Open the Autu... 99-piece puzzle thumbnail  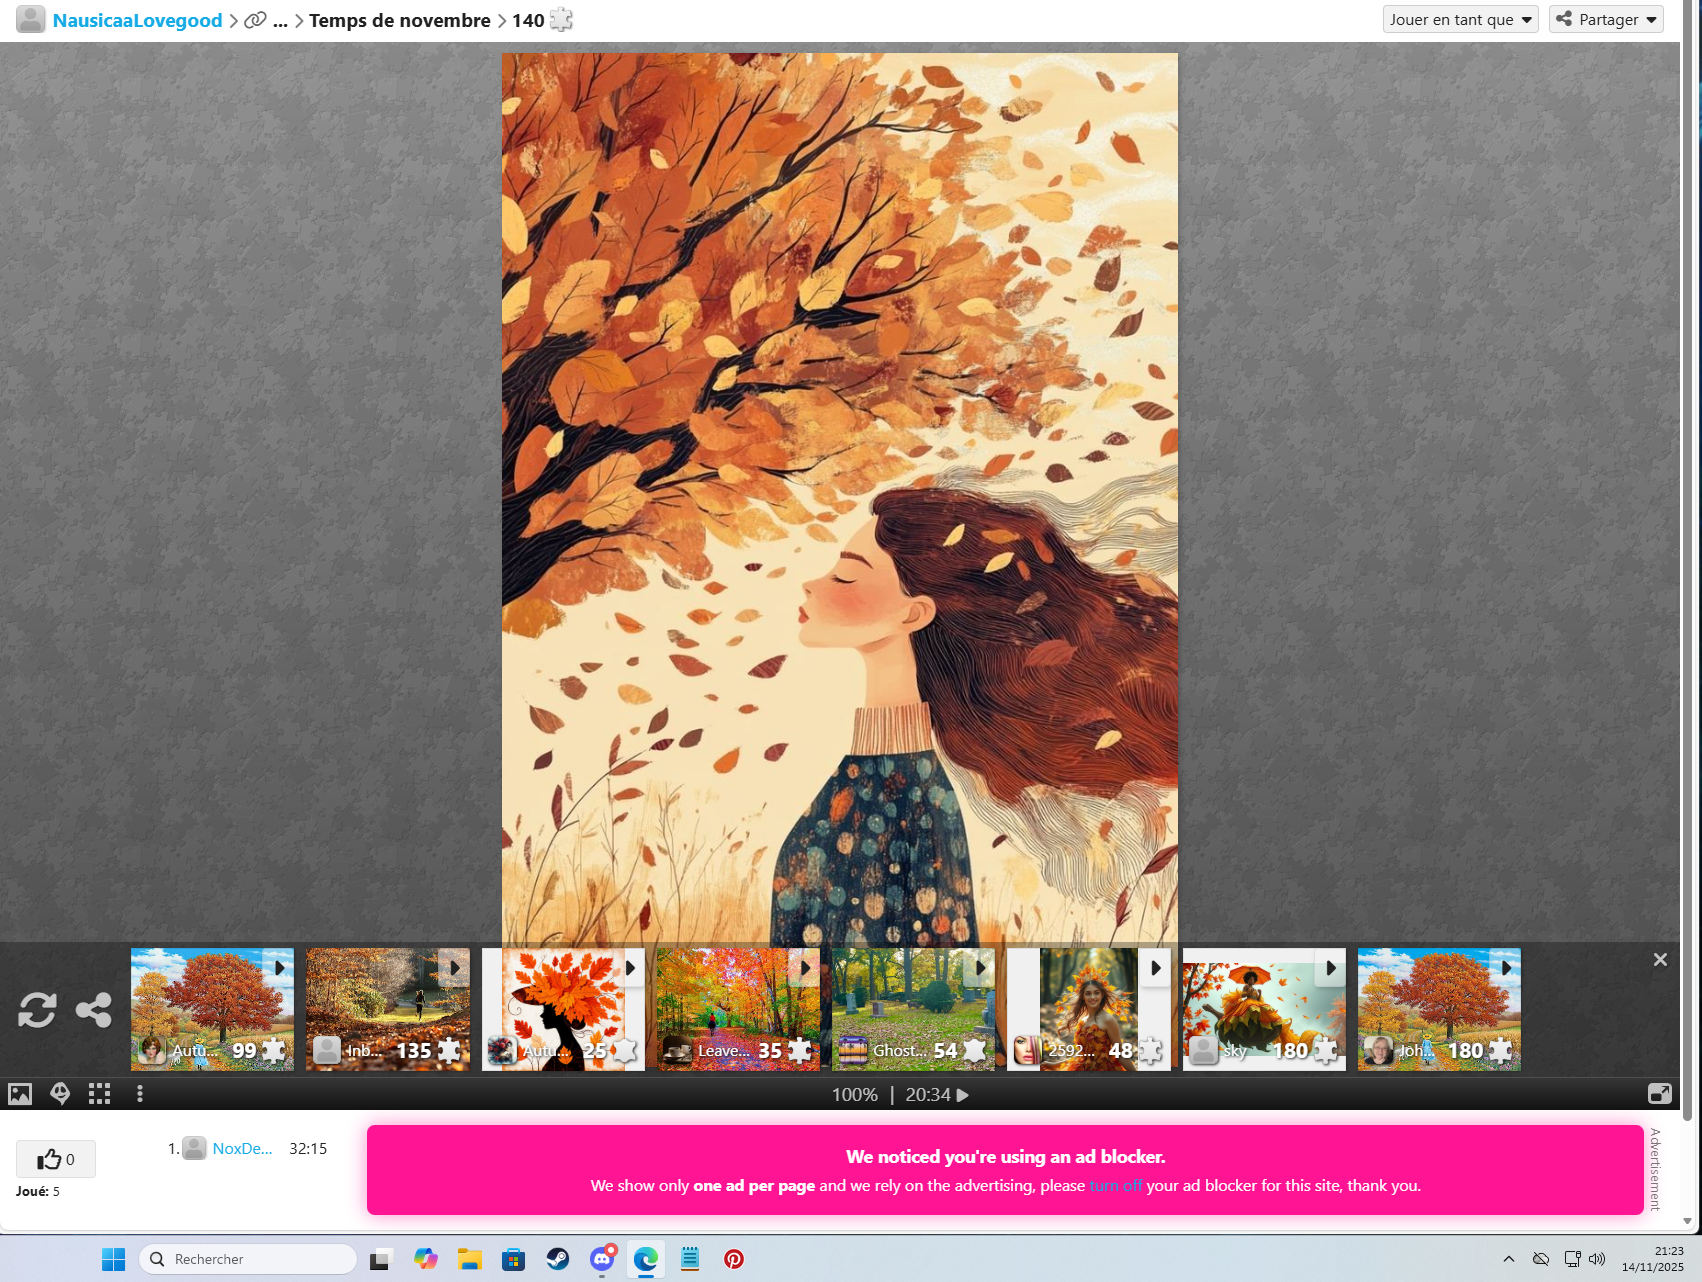[x=212, y=1009]
